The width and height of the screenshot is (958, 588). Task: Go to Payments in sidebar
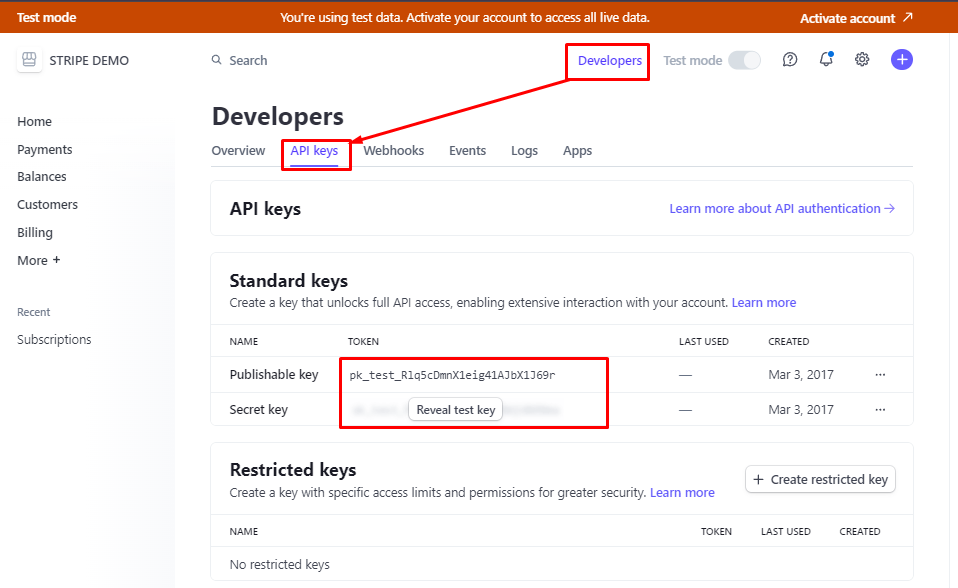pyautogui.click(x=45, y=149)
